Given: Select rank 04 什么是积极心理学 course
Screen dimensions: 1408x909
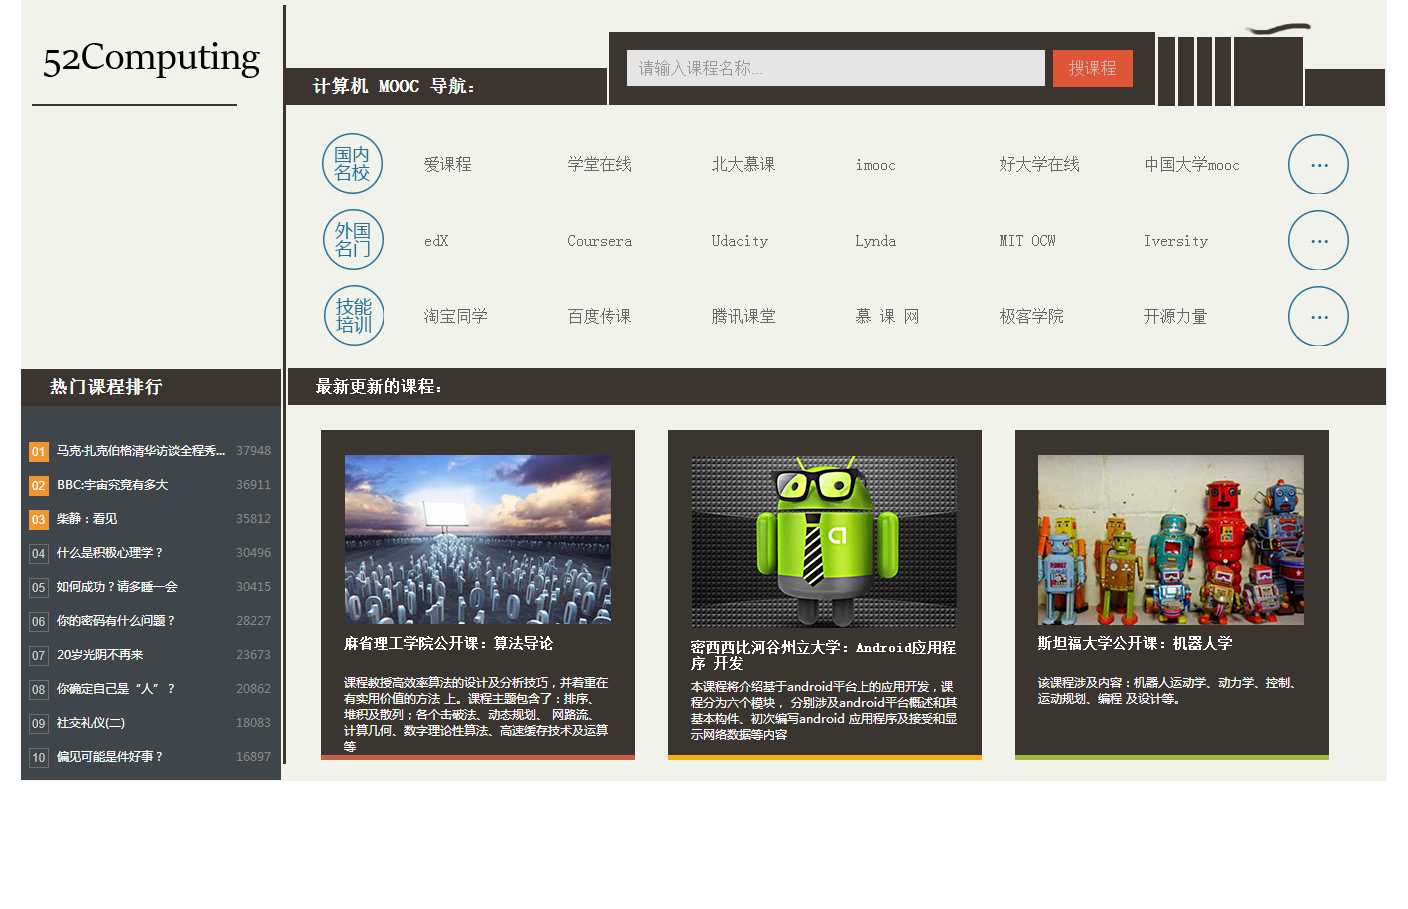Looking at the screenshot, I should [x=110, y=553].
